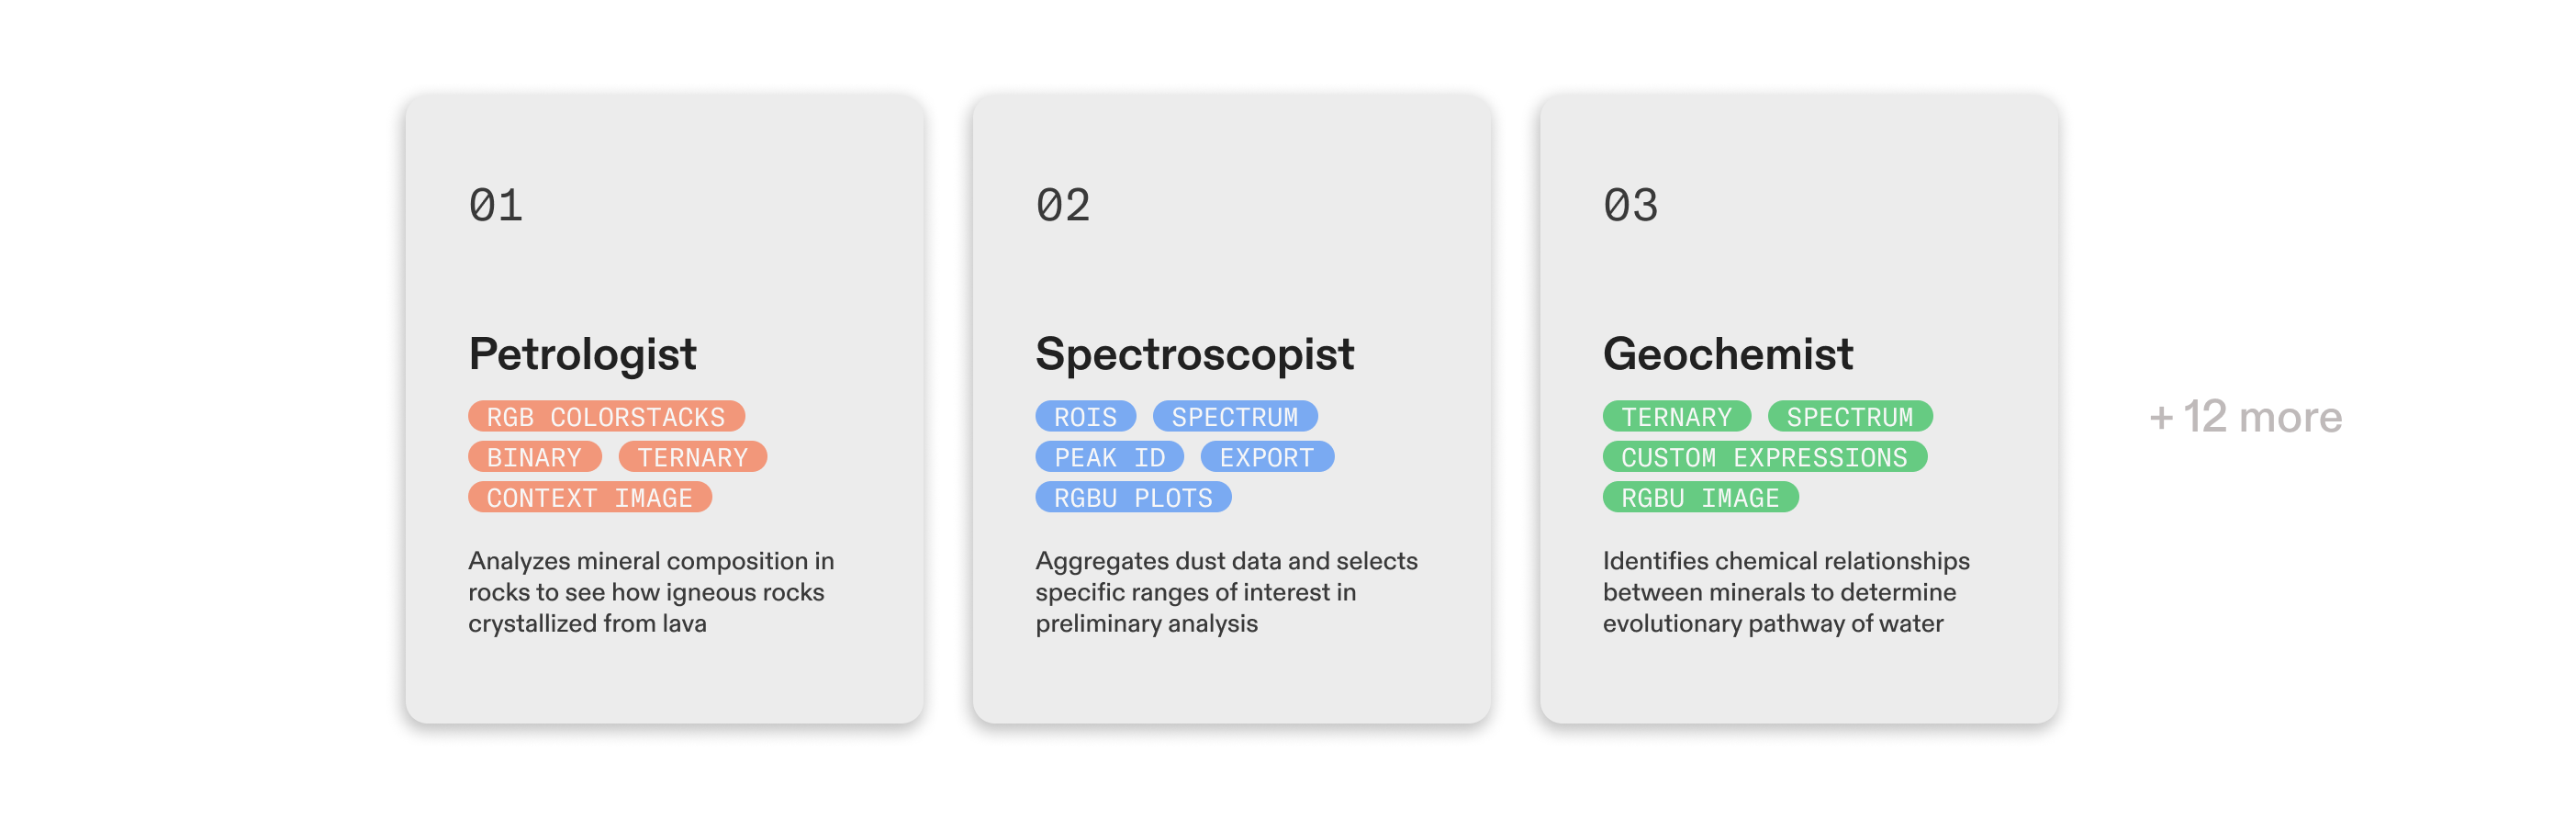Select the blue SPECTRUM tag

[x=1234, y=416]
